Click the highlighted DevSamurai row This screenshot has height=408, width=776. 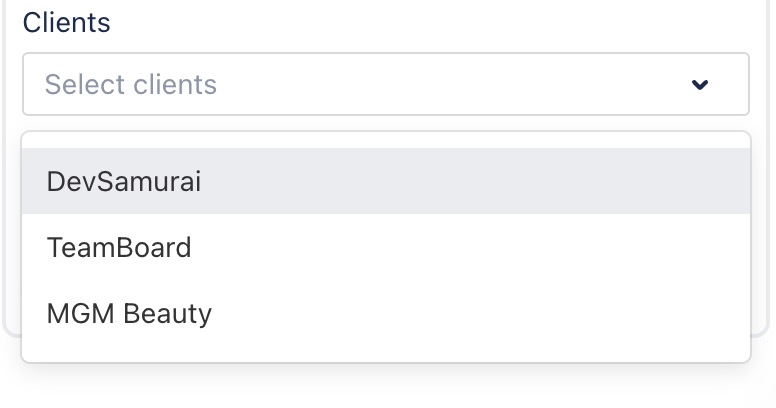point(386,182)
